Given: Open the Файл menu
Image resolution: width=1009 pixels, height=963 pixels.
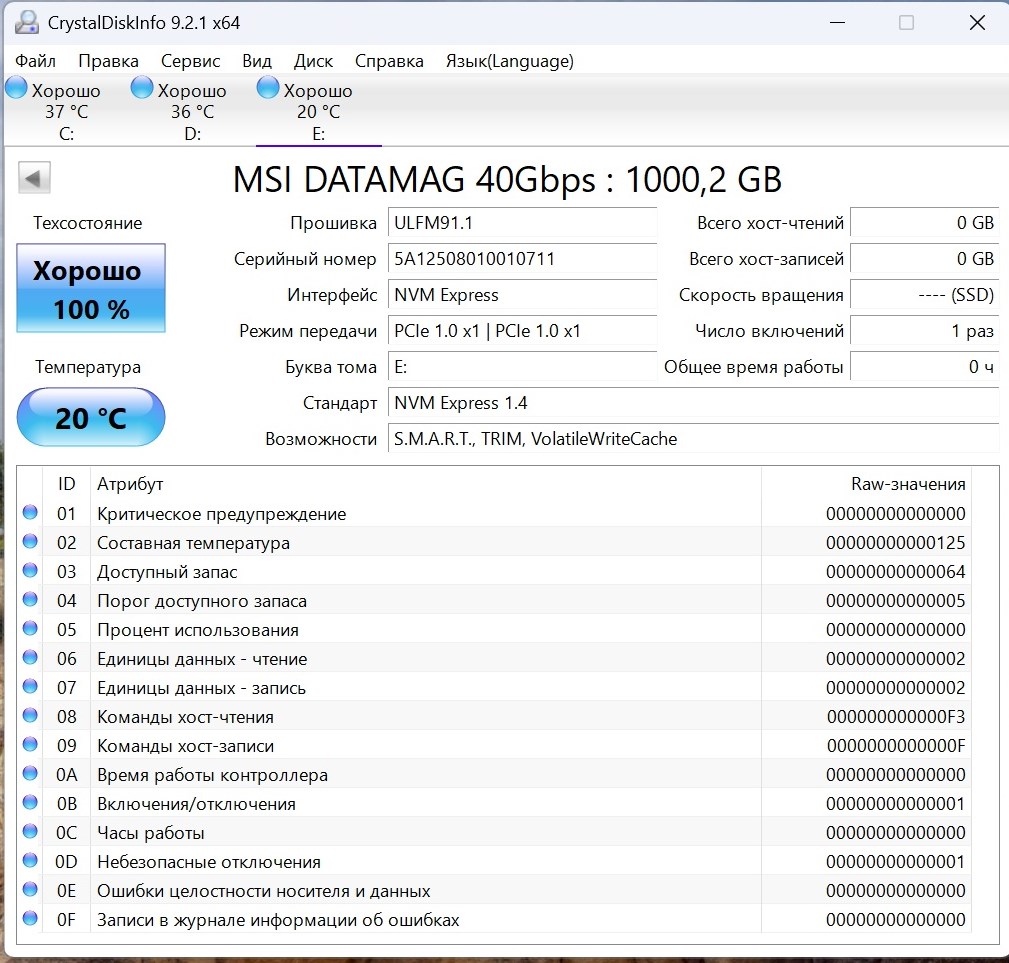Looking at the screenshot, I should click(x=36, y=61).
